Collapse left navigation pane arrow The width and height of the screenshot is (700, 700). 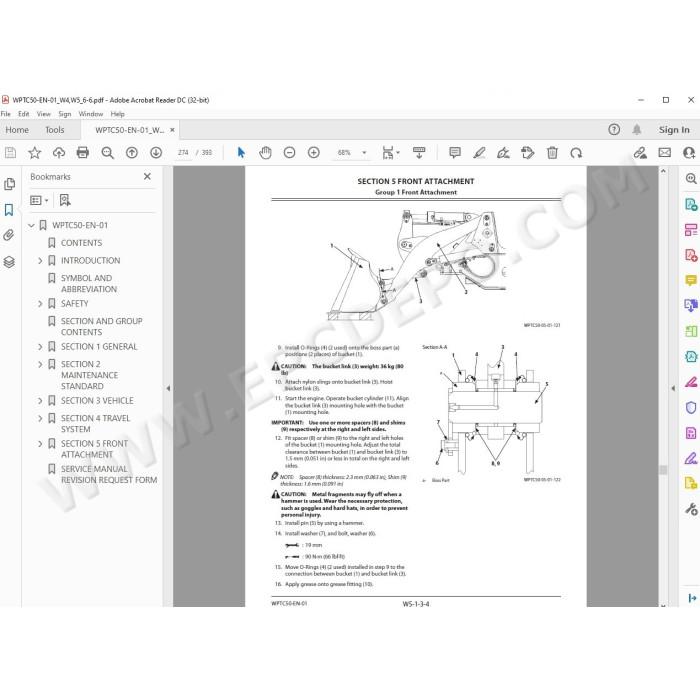point(168,388)
